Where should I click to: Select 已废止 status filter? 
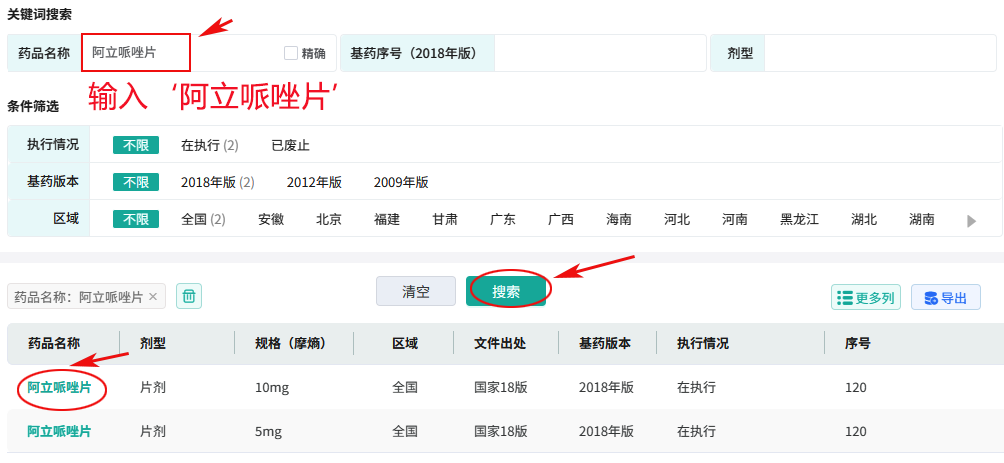pos(290,145)
